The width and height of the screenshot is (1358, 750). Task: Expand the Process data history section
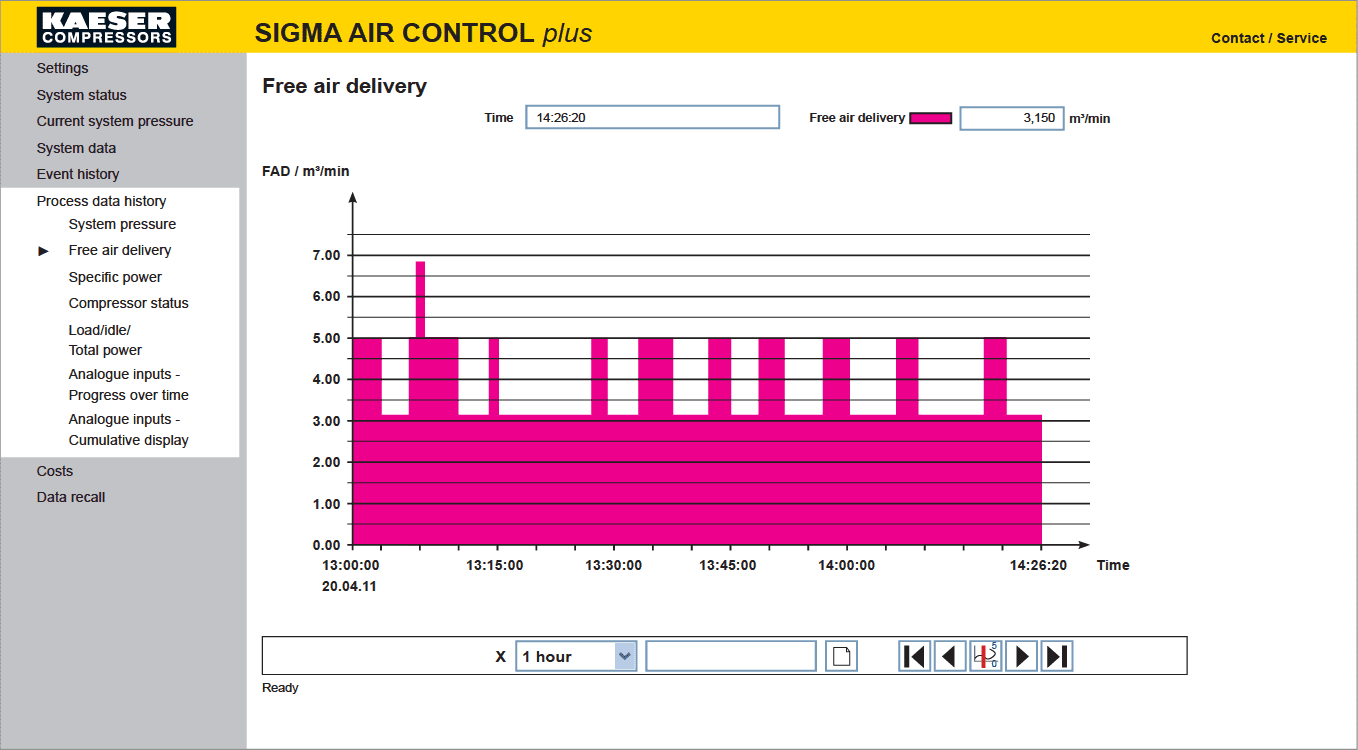(x=101, y=201)
